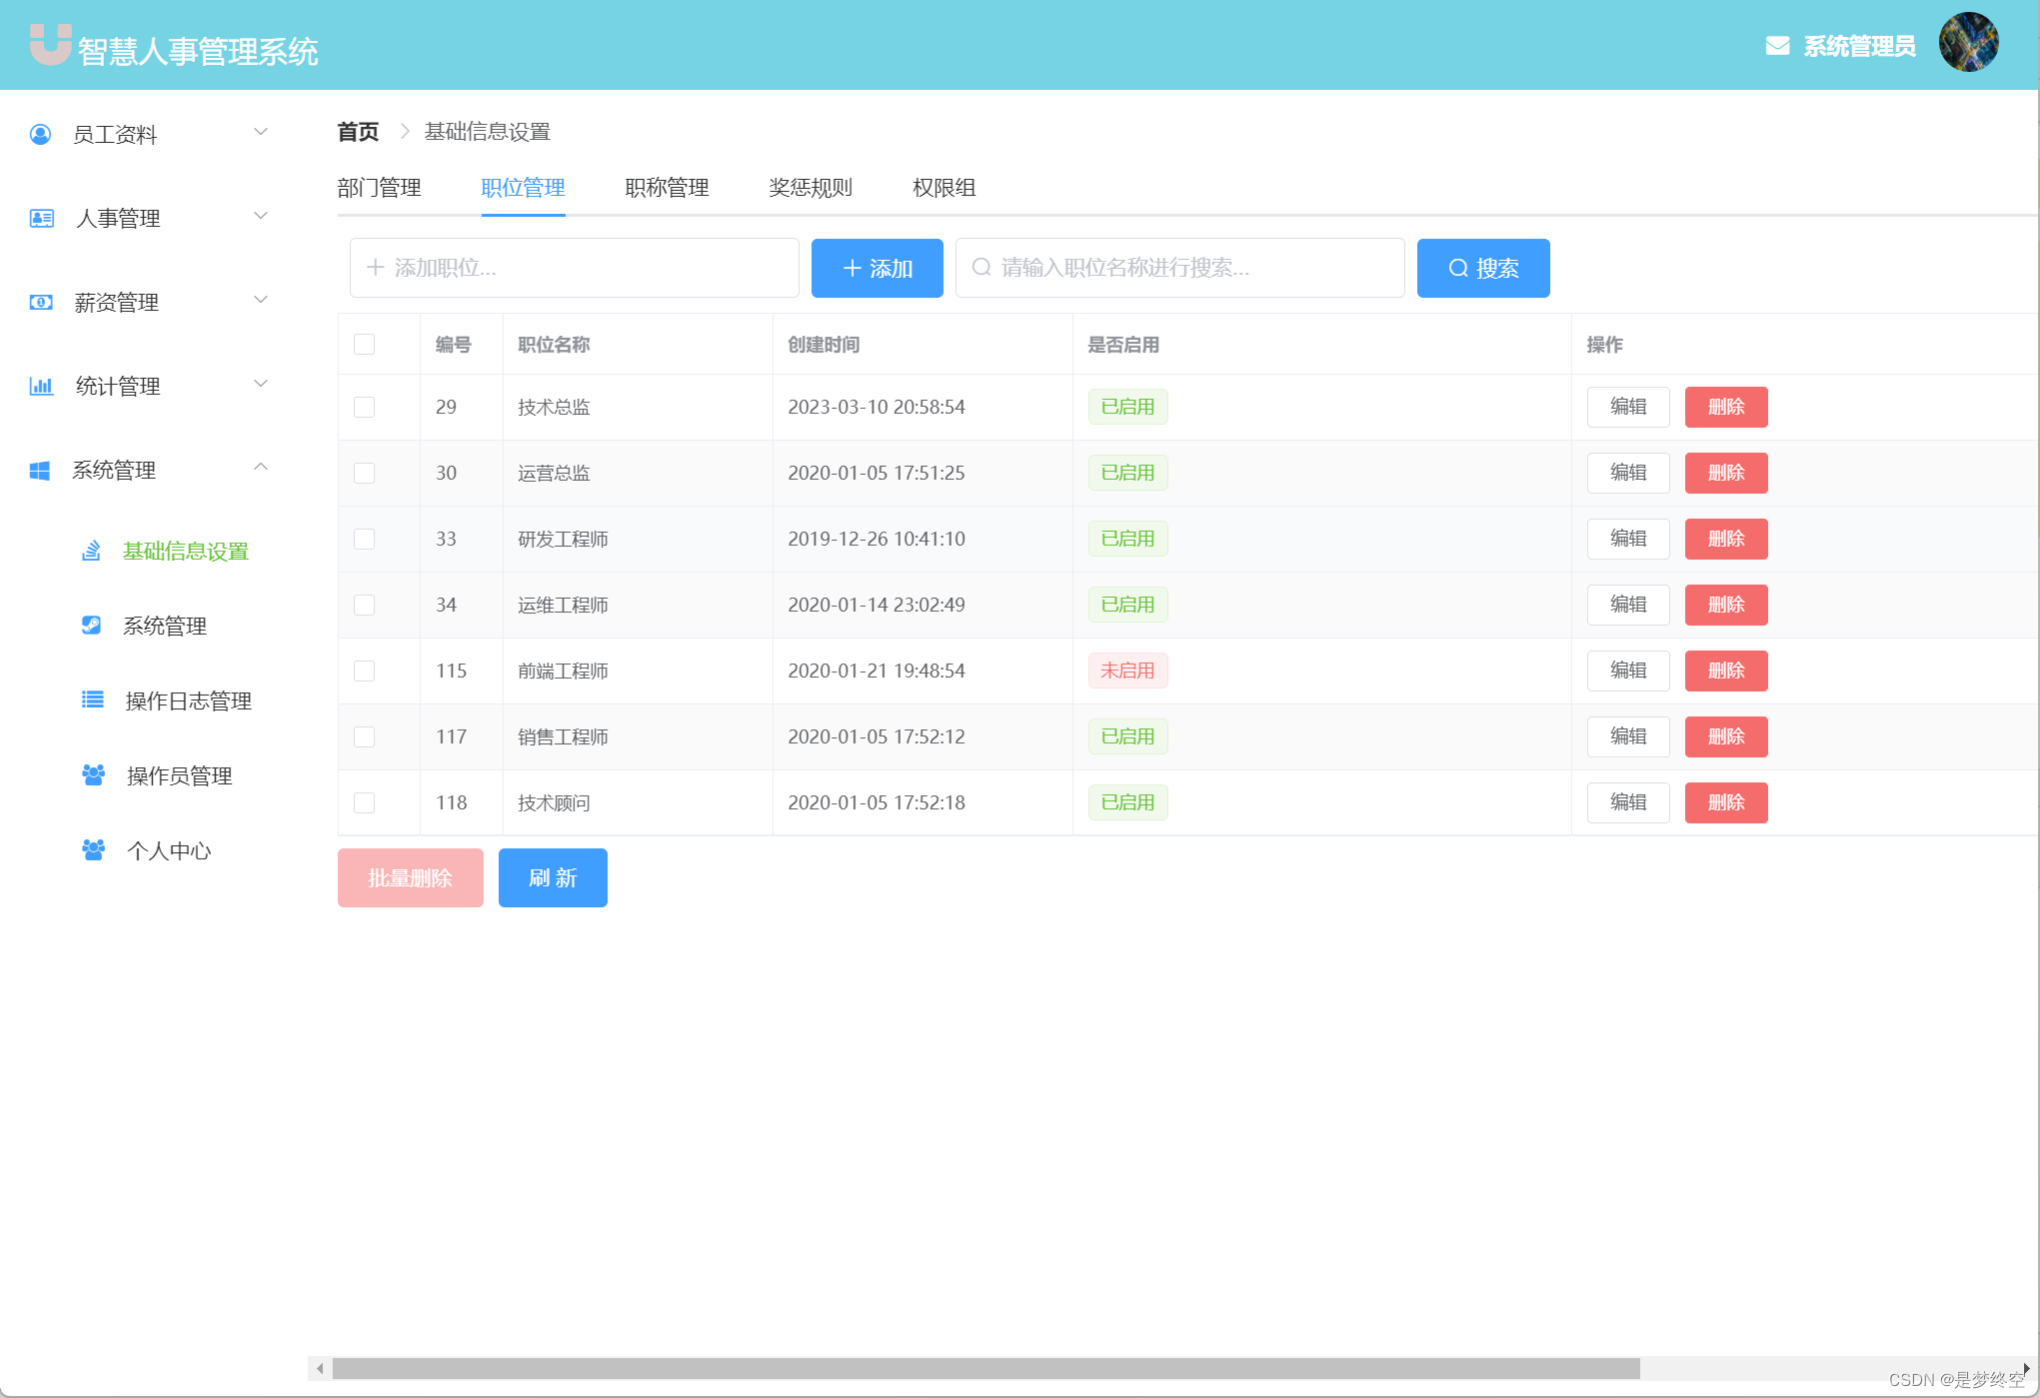Expand the 人事管理 menu chevron
Screen dimensions: 2040x1398
pyautogui.click(x=261, y=215)
